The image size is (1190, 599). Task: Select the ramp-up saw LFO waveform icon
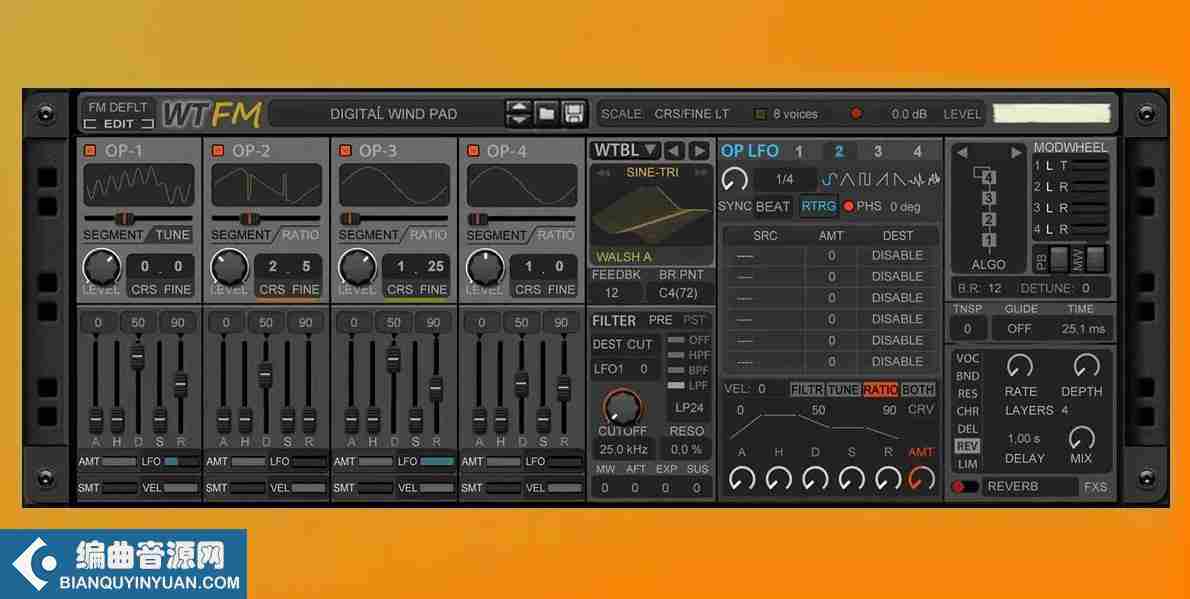[x=882, y=180]
